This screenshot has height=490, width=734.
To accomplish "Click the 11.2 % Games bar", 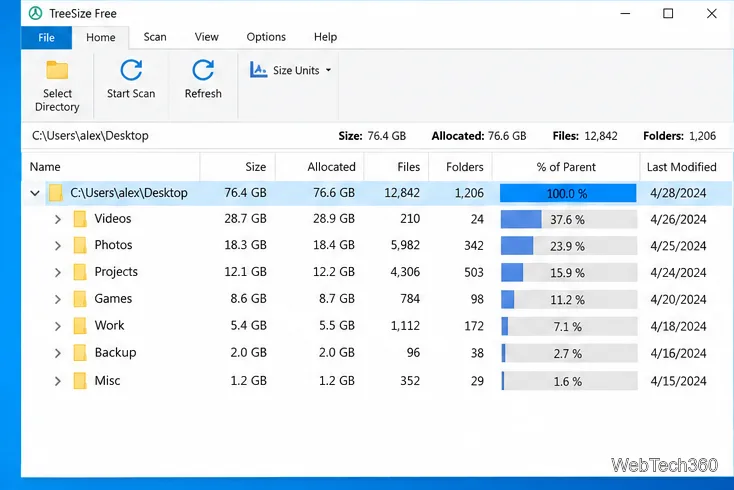I will click(x=569, y=300).
